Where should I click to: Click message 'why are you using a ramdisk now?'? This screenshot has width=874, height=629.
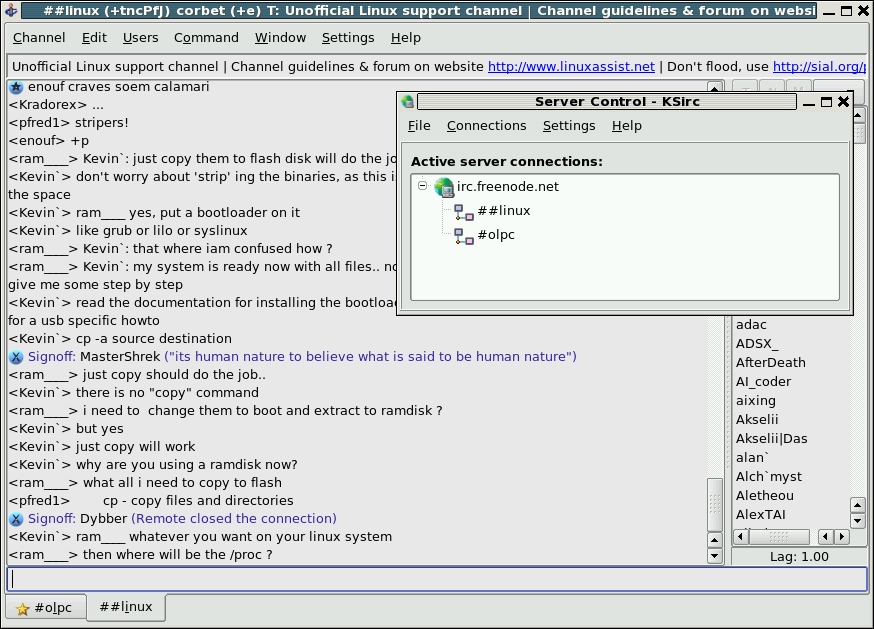187,465
